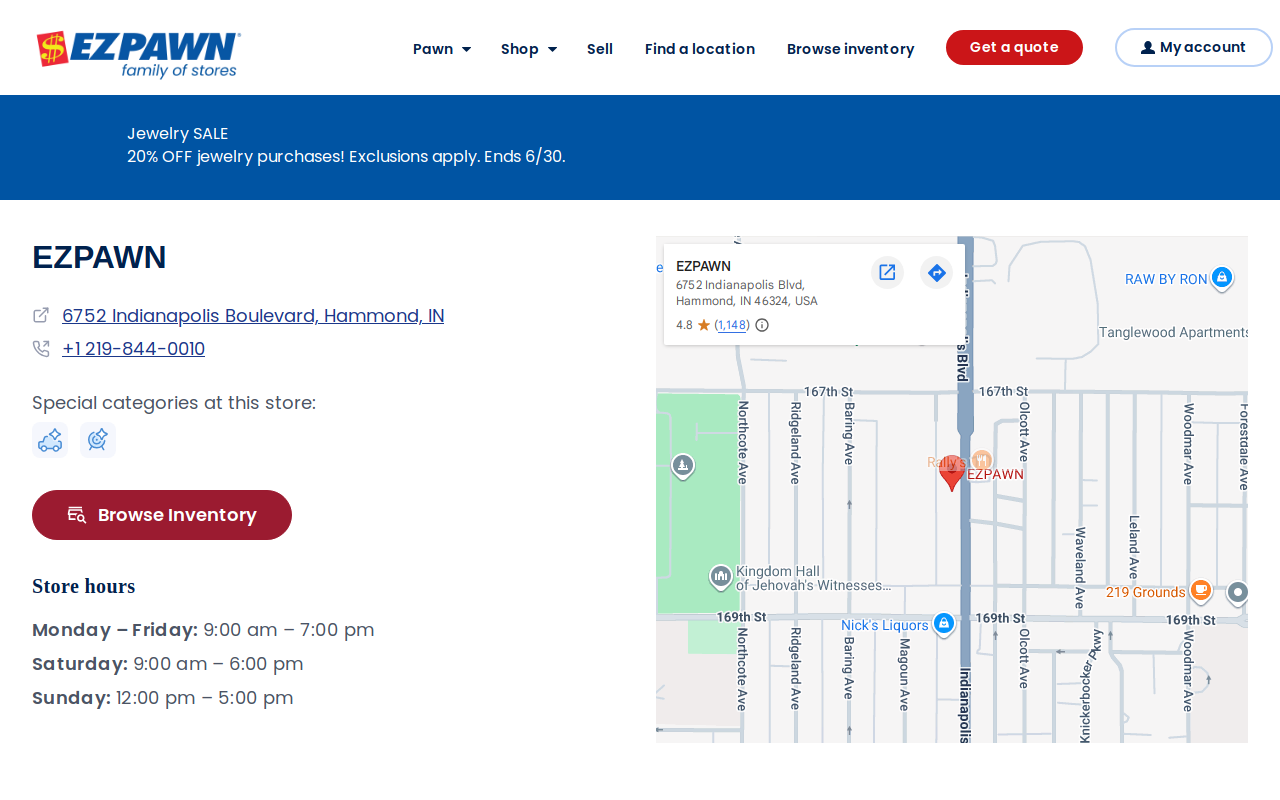1280x800 pixels.
Task: Select 219 Grounds cafe marker
Action: (1201, 591)
